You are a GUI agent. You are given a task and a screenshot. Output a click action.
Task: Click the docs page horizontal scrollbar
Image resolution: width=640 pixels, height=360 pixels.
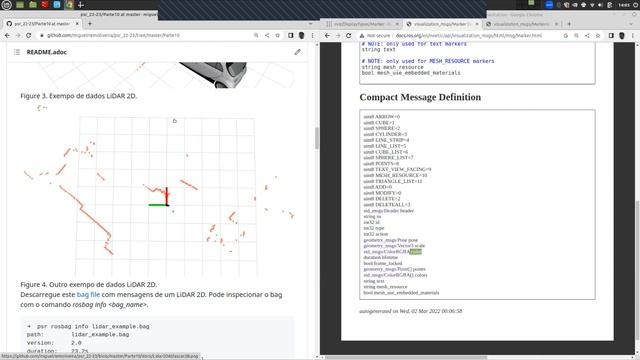click(406, 358)
